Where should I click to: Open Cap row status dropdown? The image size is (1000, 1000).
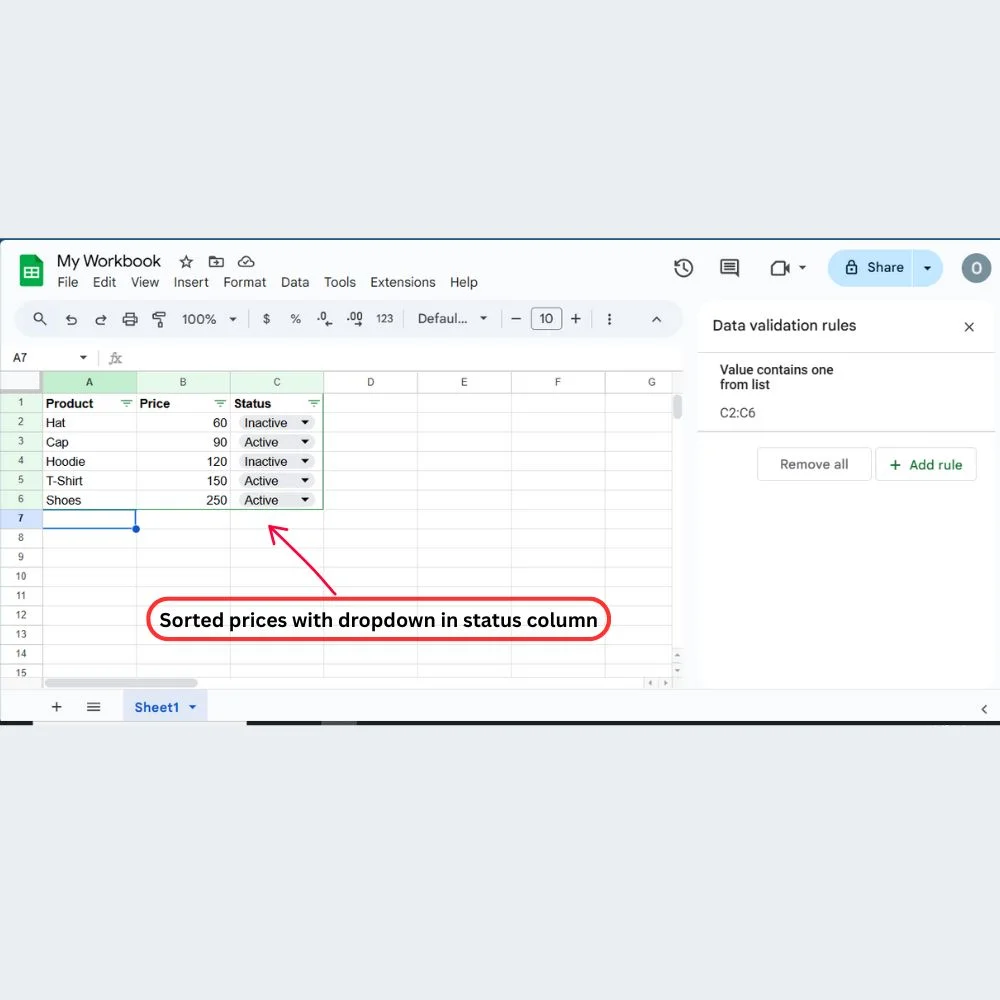coord(305,441)
